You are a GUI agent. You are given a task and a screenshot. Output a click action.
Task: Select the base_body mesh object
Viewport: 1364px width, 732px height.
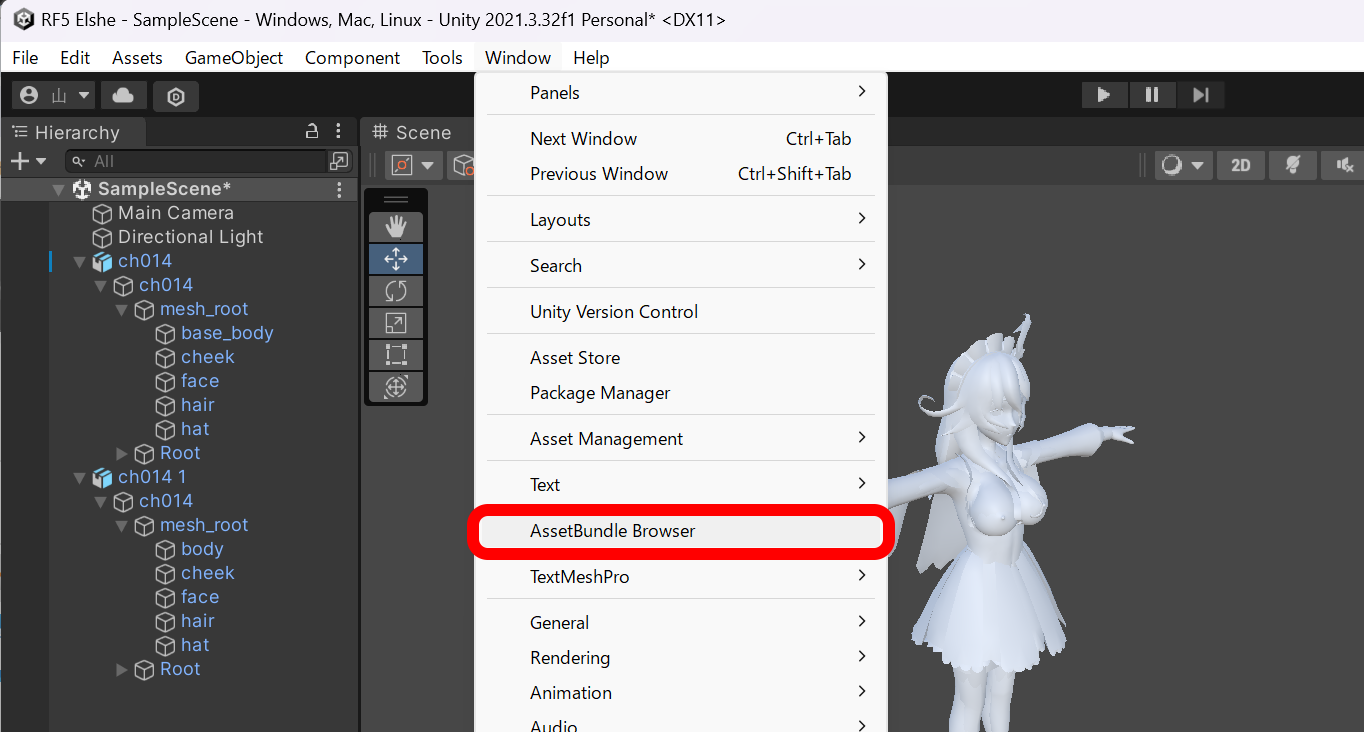(227, 333)
